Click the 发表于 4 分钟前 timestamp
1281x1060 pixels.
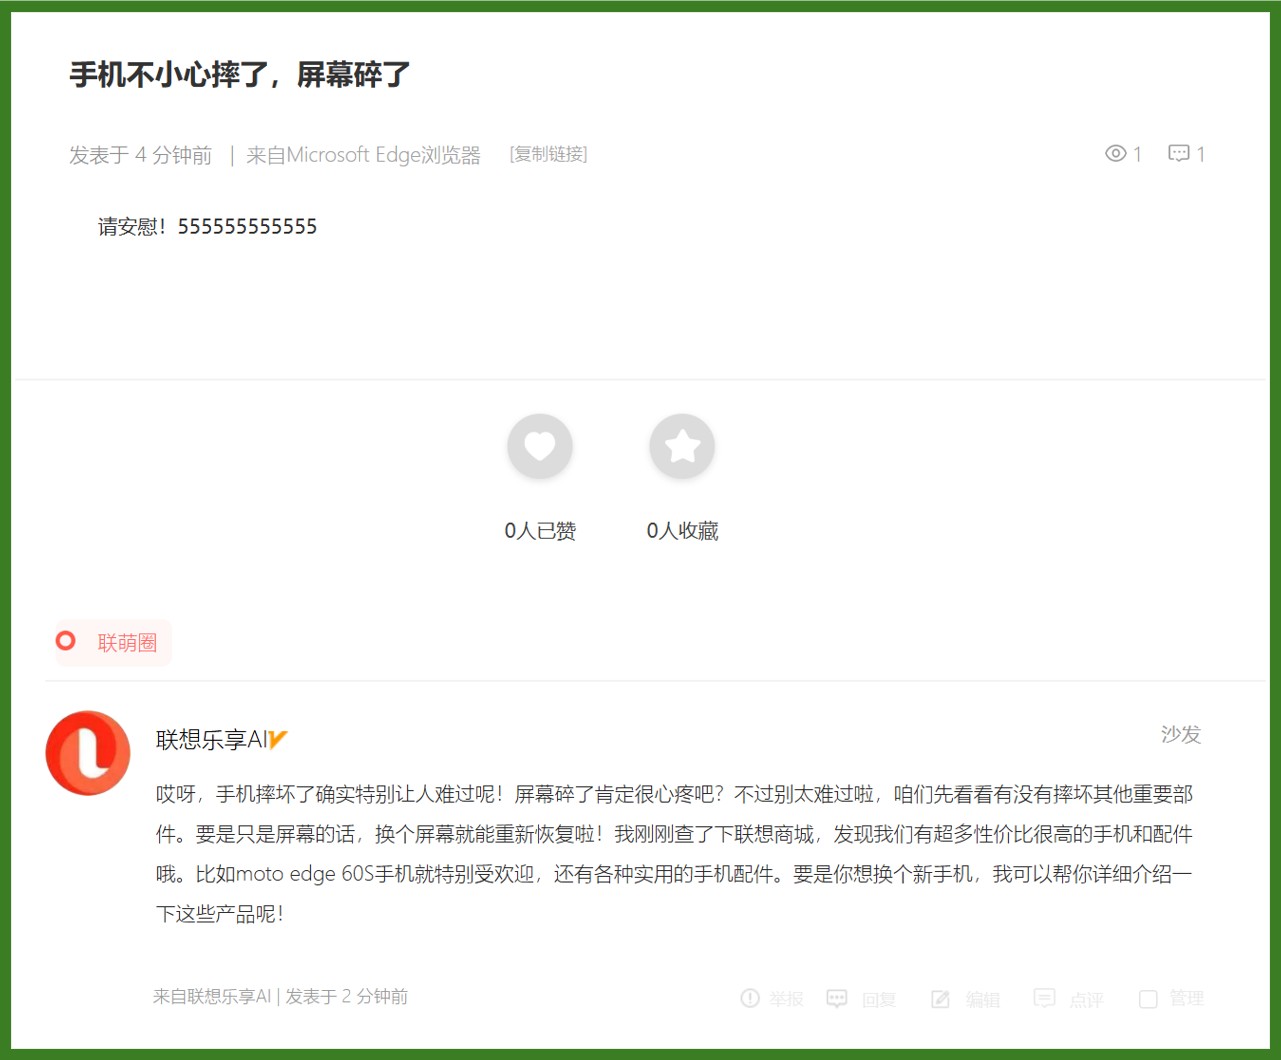(x=141, y=155)
